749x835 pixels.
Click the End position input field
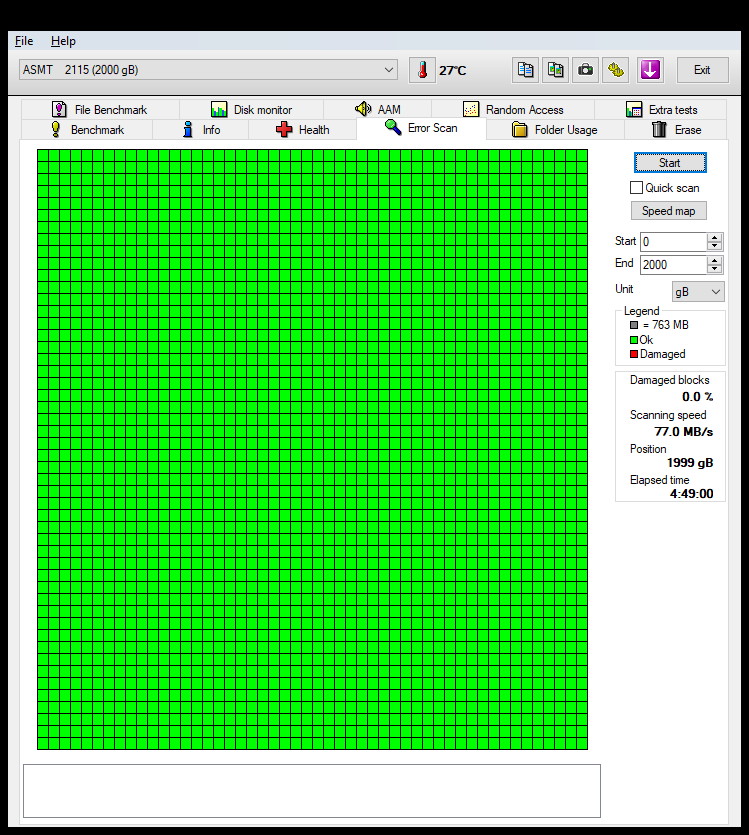coord(674,265)
